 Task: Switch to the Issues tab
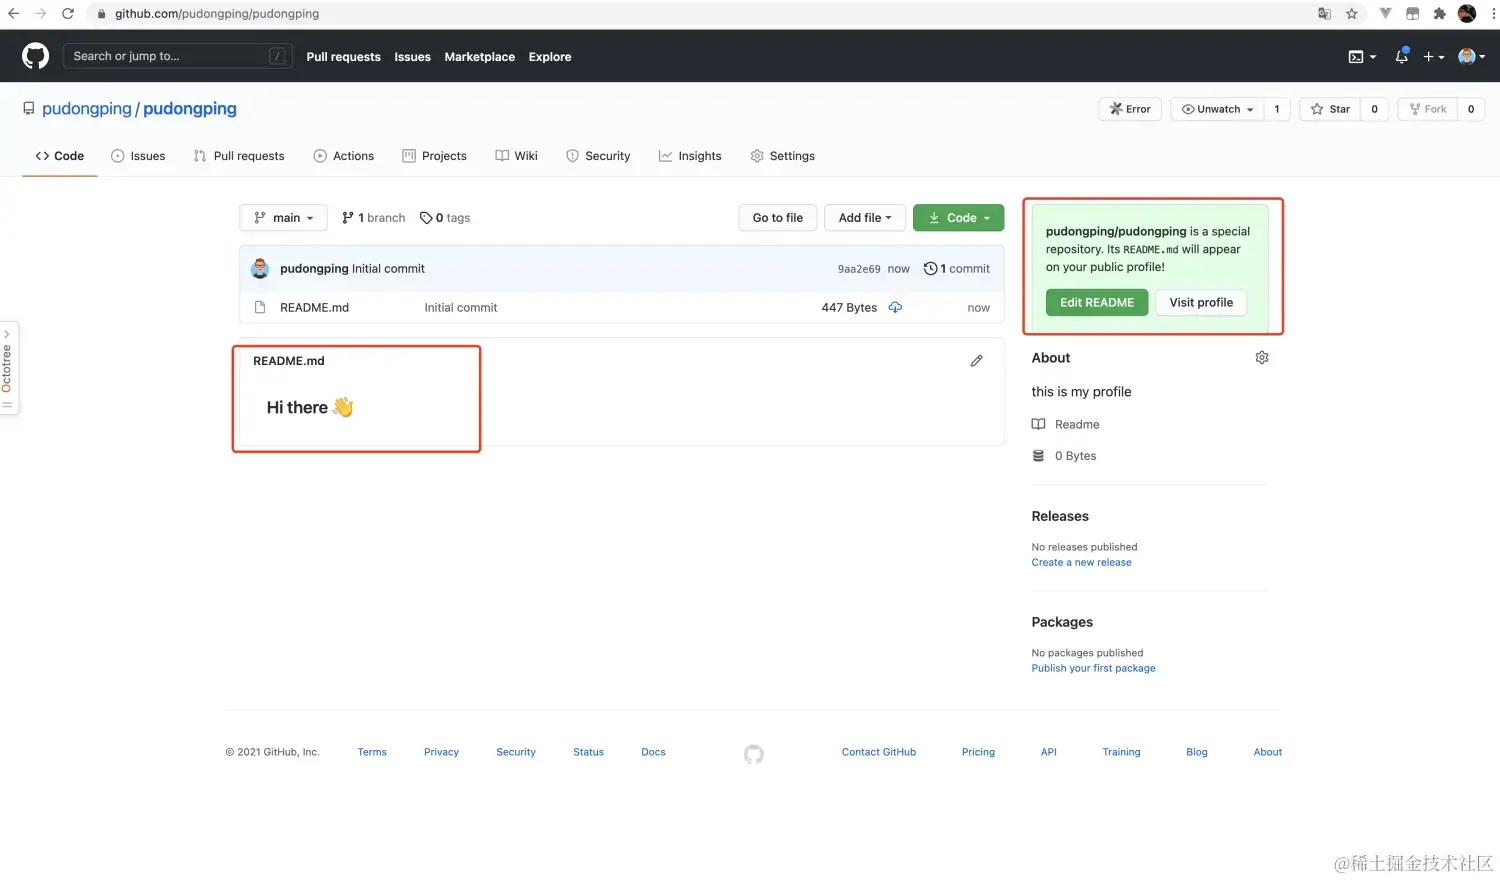[x=138, y=156]
